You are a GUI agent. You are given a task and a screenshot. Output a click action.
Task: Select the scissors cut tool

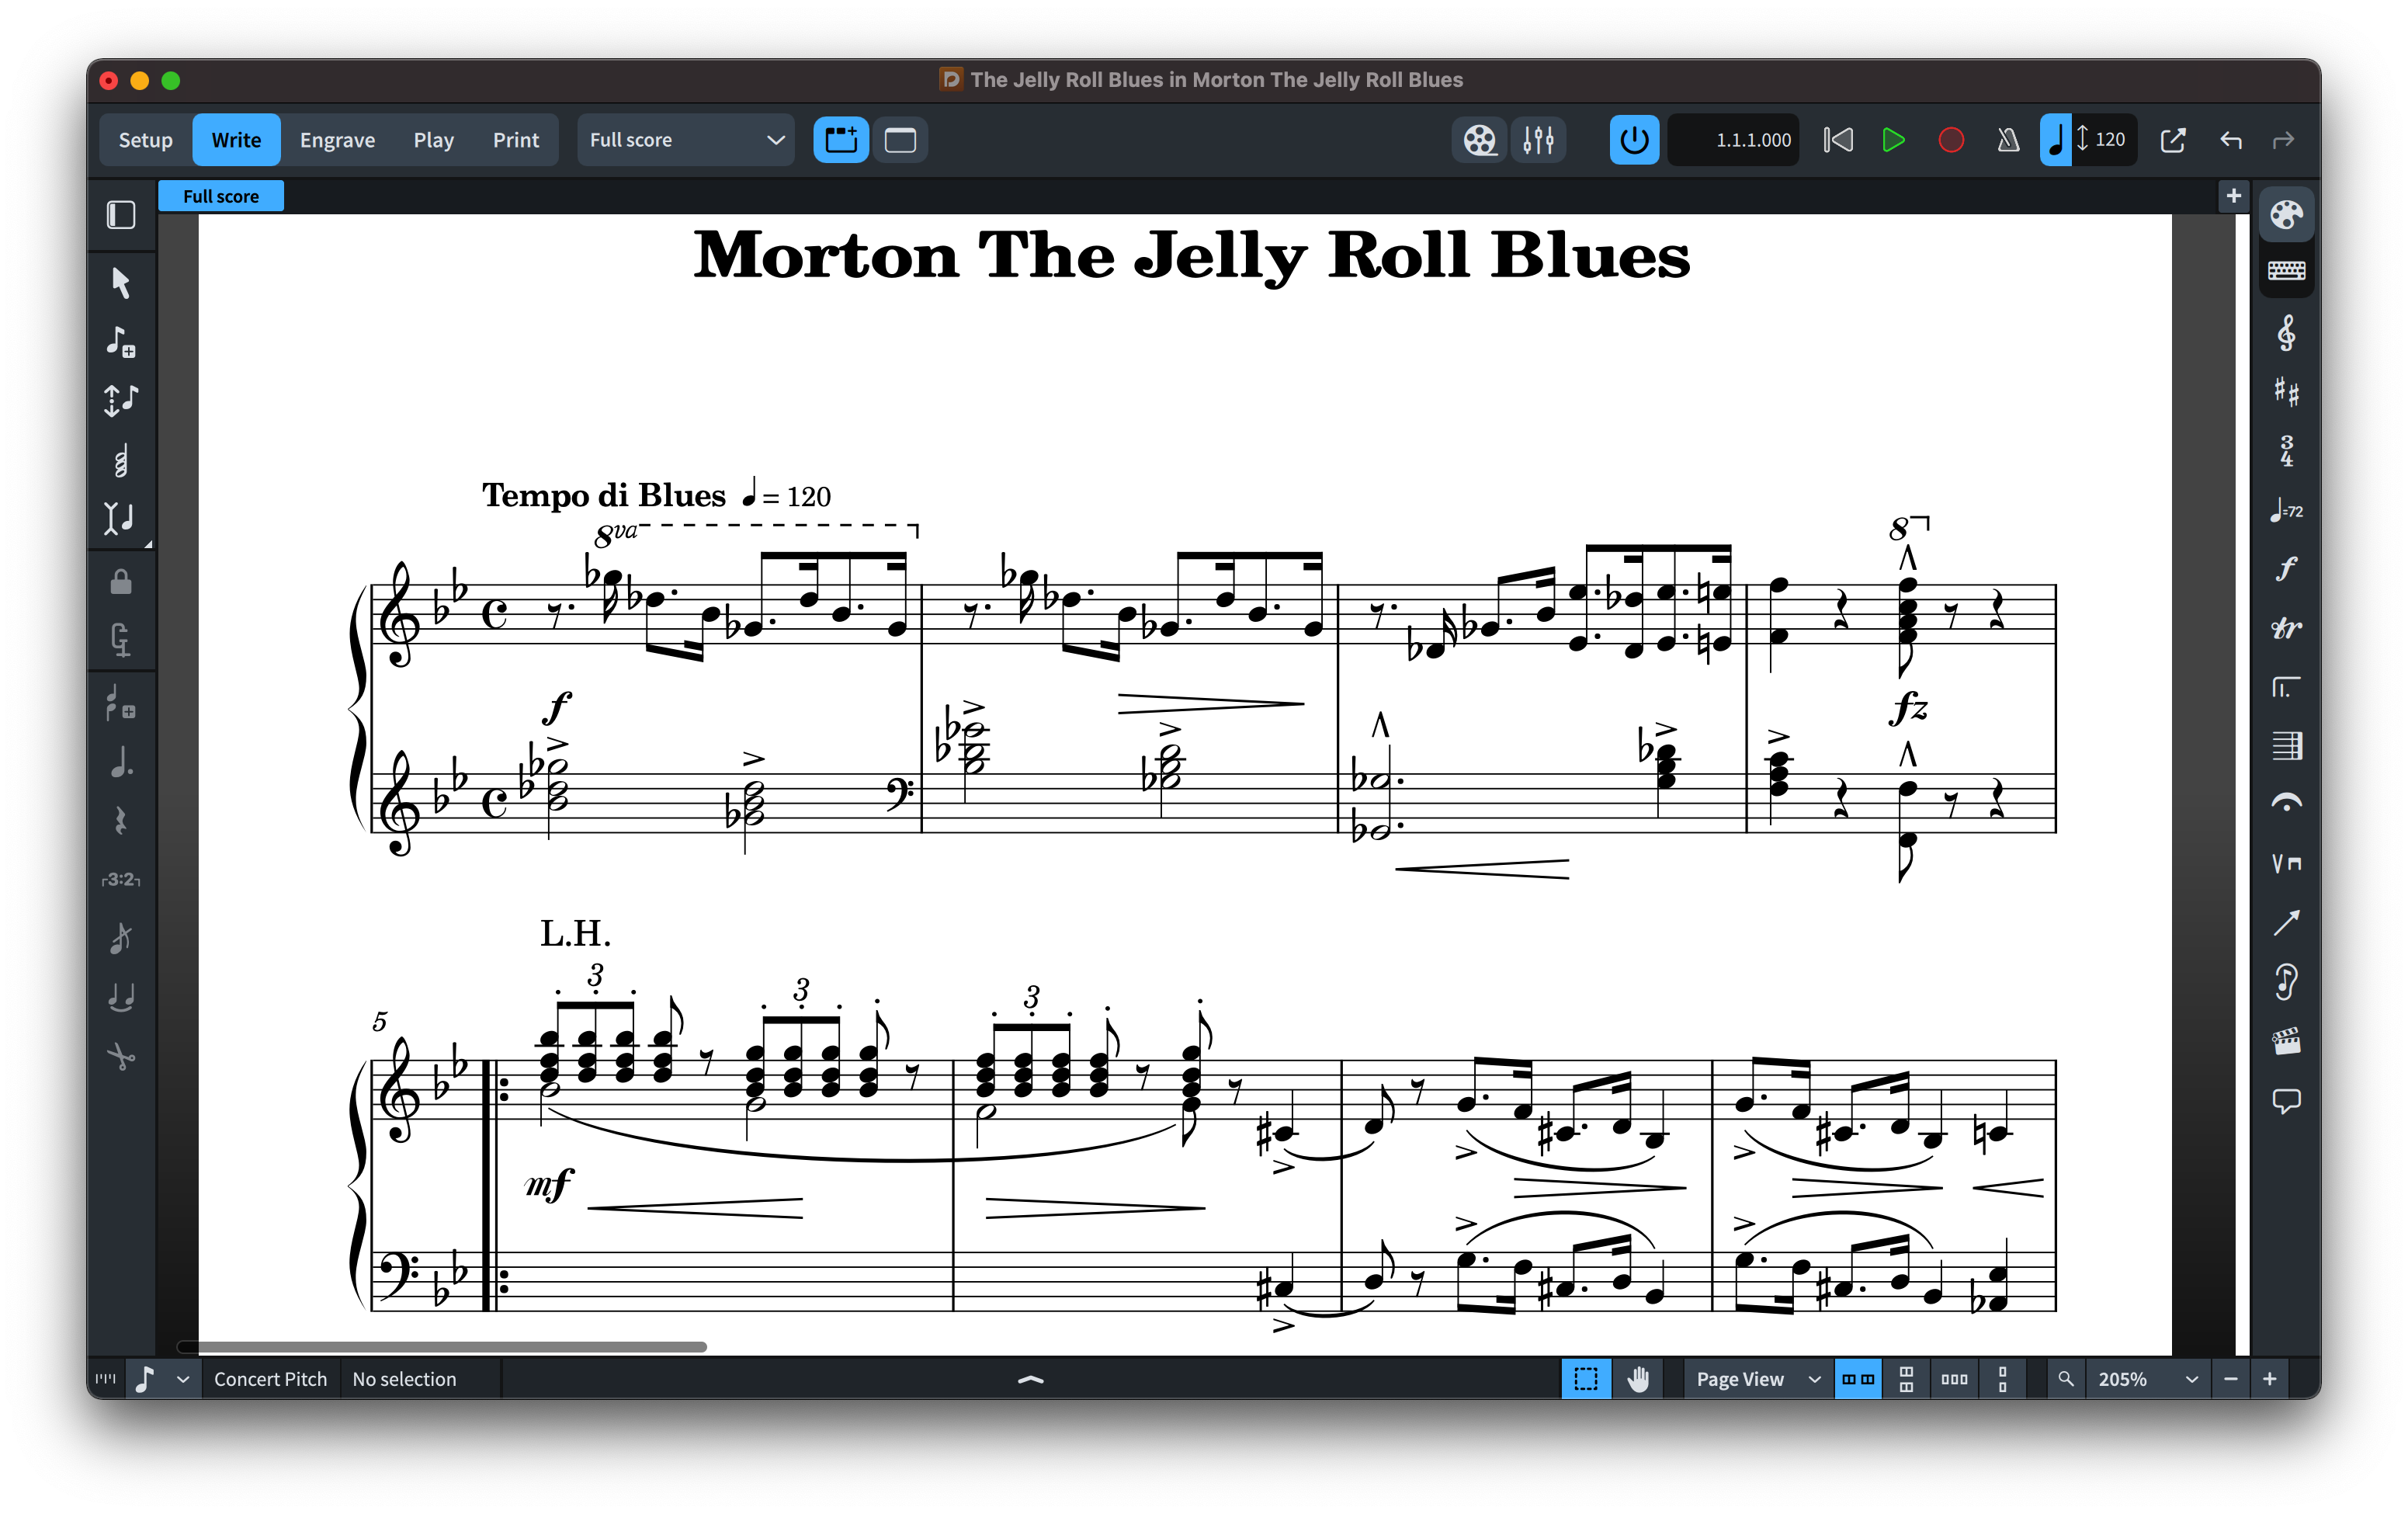121,1056
